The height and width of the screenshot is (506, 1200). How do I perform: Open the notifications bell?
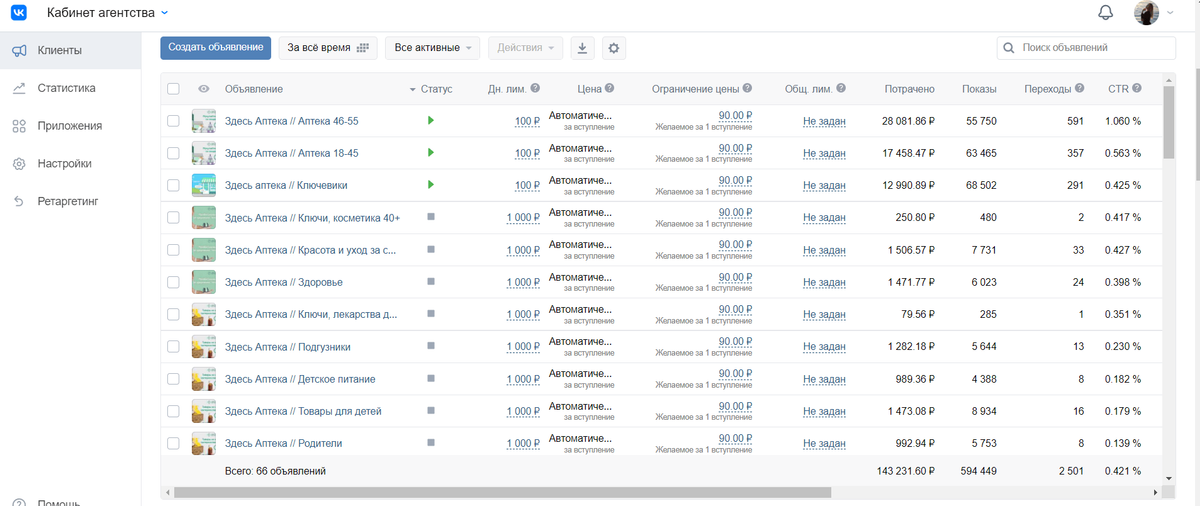(1105, 13)
